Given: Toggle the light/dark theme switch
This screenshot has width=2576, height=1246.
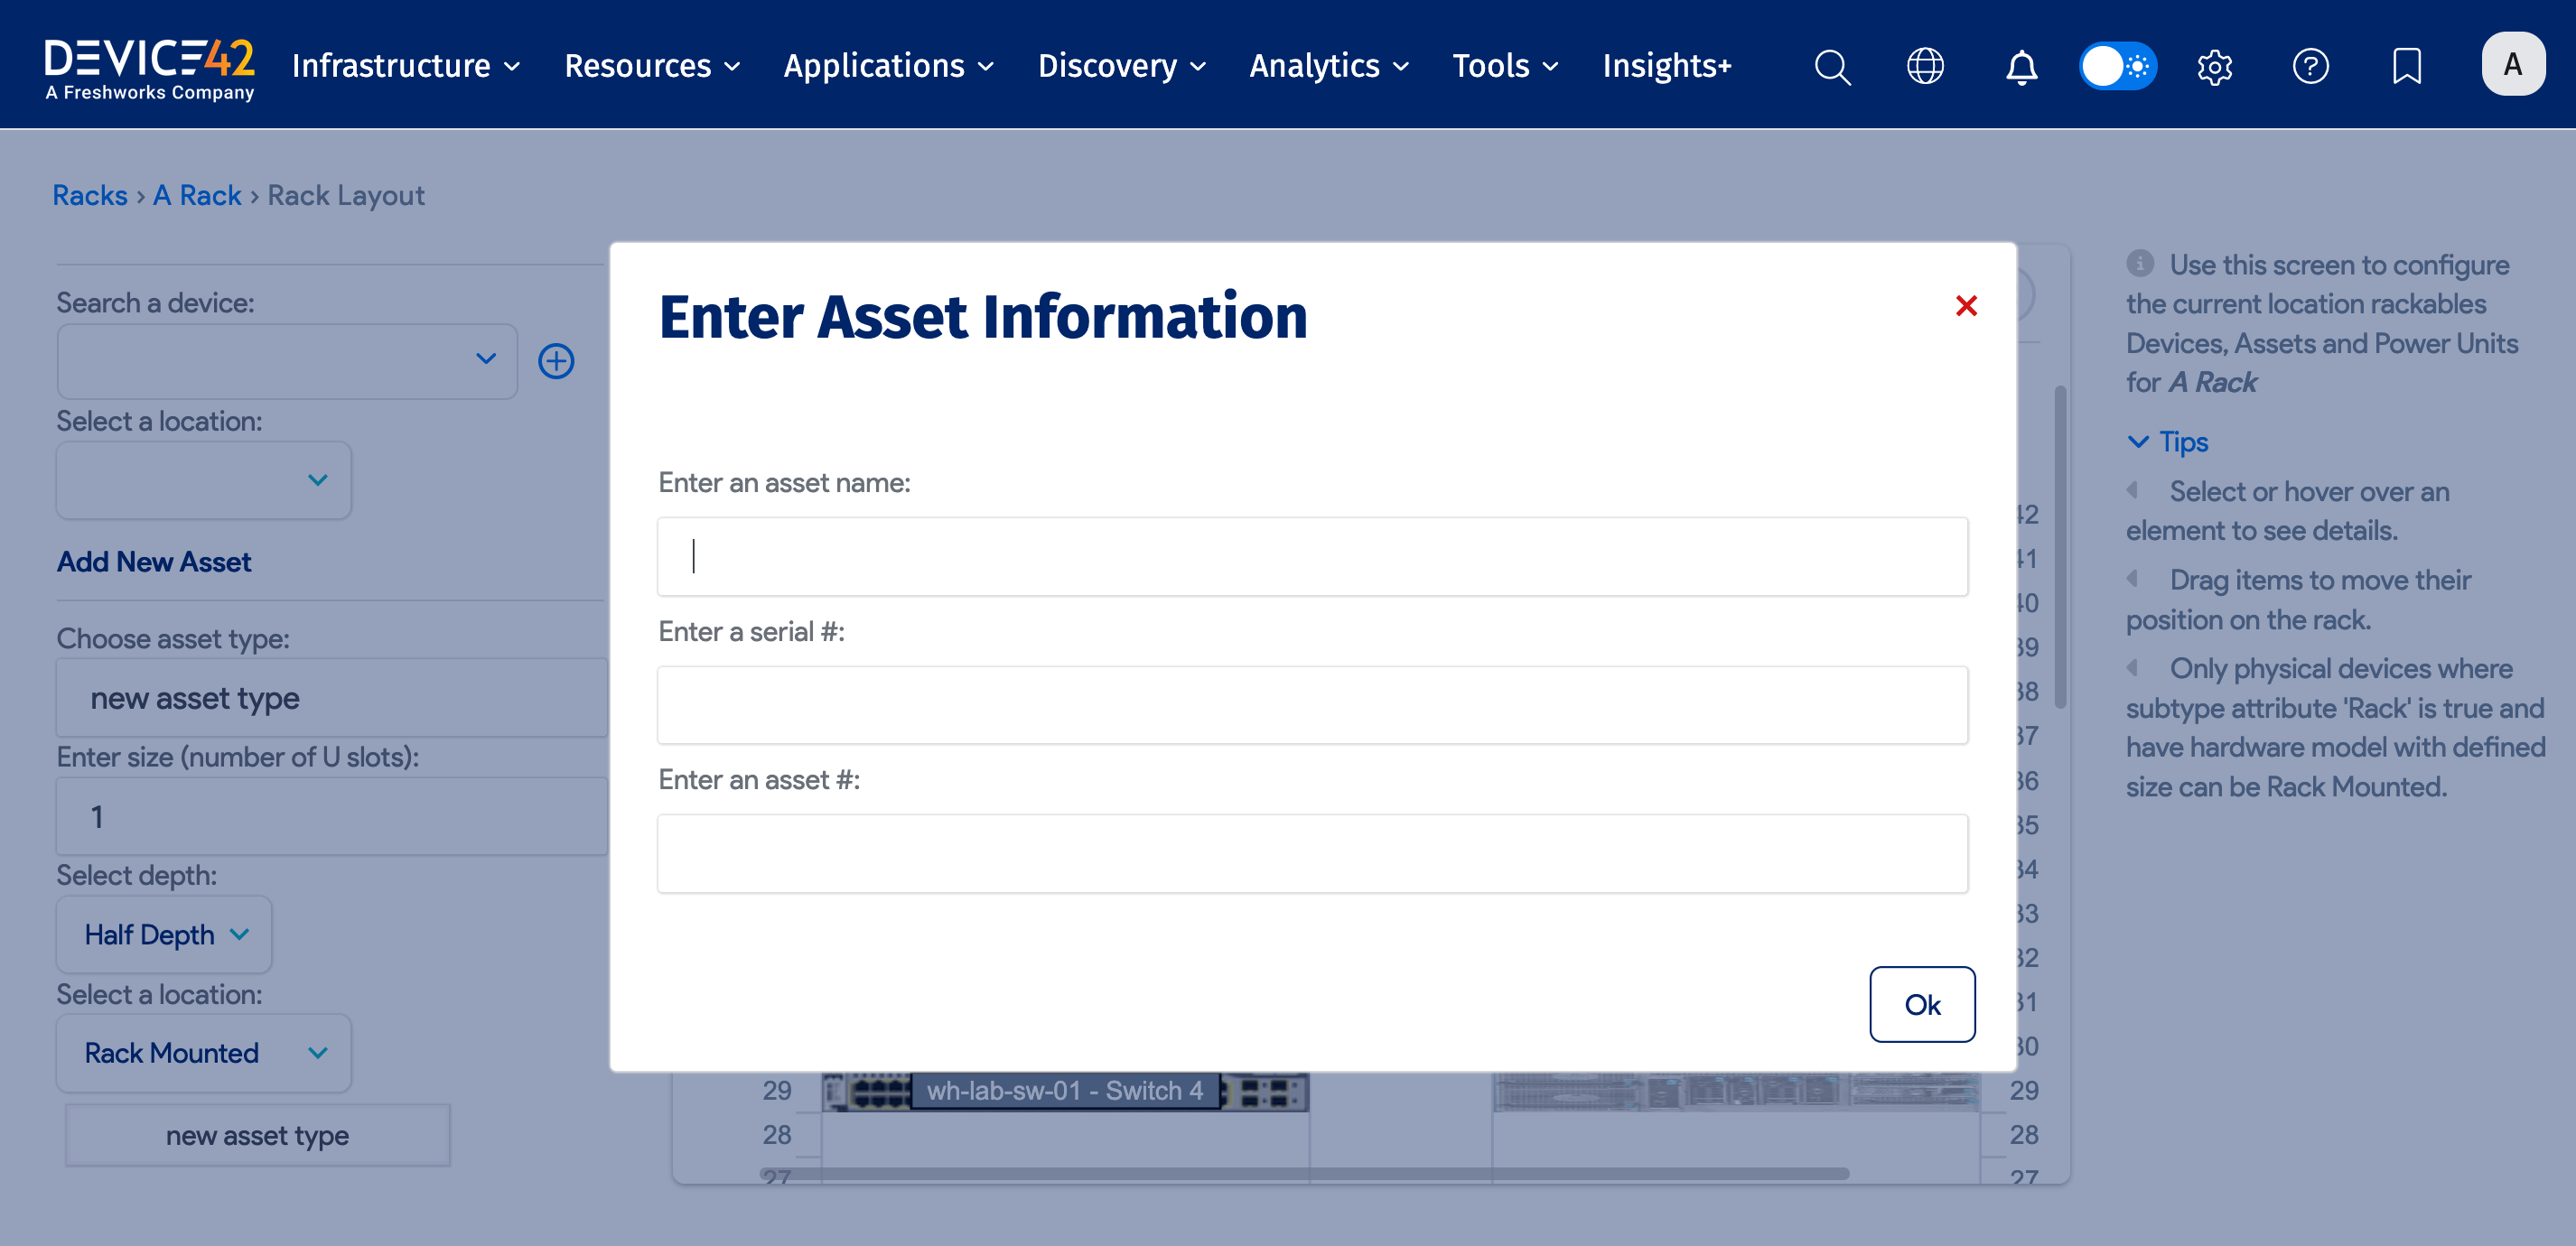Looking at the screenshot, I should point(2118,66).
